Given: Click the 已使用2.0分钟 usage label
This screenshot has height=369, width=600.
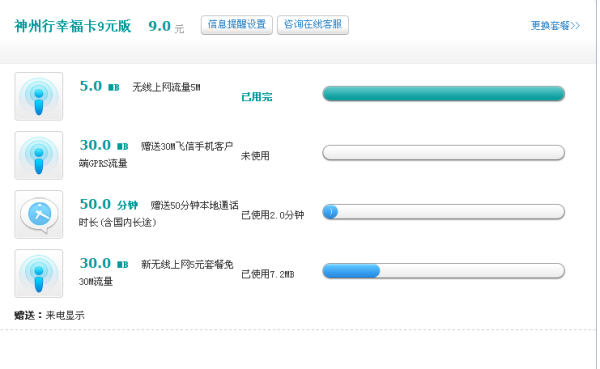Looking at the screenshot, I should pyautogui.click(x=272, y=215).
